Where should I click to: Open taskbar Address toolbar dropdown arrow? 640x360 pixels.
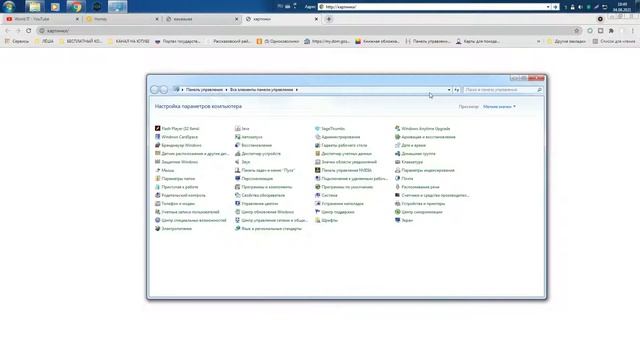[x=548, y=7]
